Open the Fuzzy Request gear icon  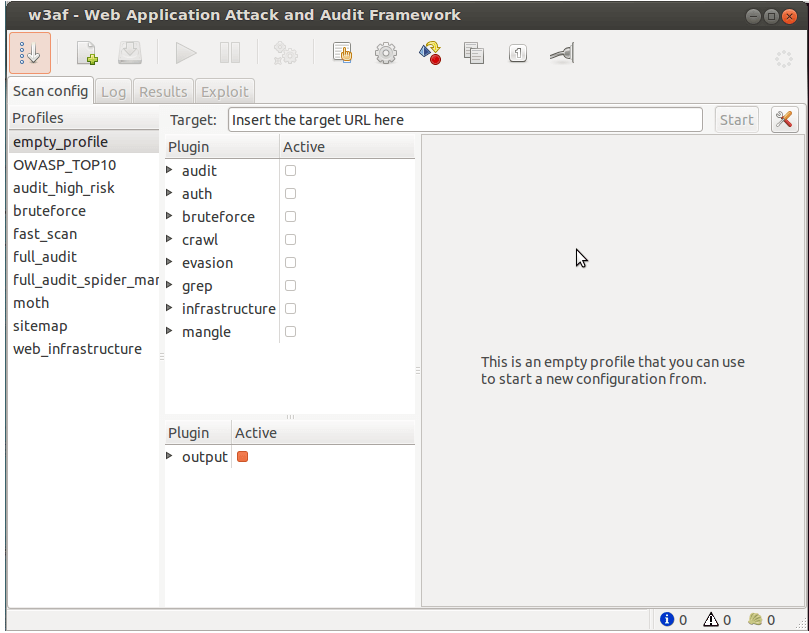coord(386,53)
